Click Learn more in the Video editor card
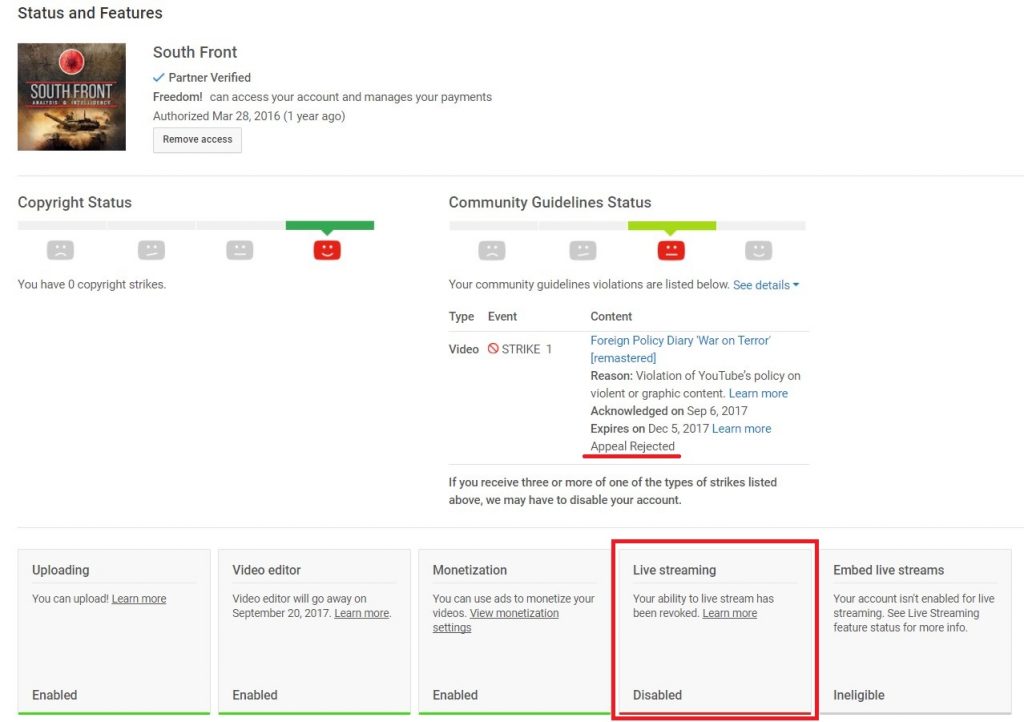 point(362,613)
